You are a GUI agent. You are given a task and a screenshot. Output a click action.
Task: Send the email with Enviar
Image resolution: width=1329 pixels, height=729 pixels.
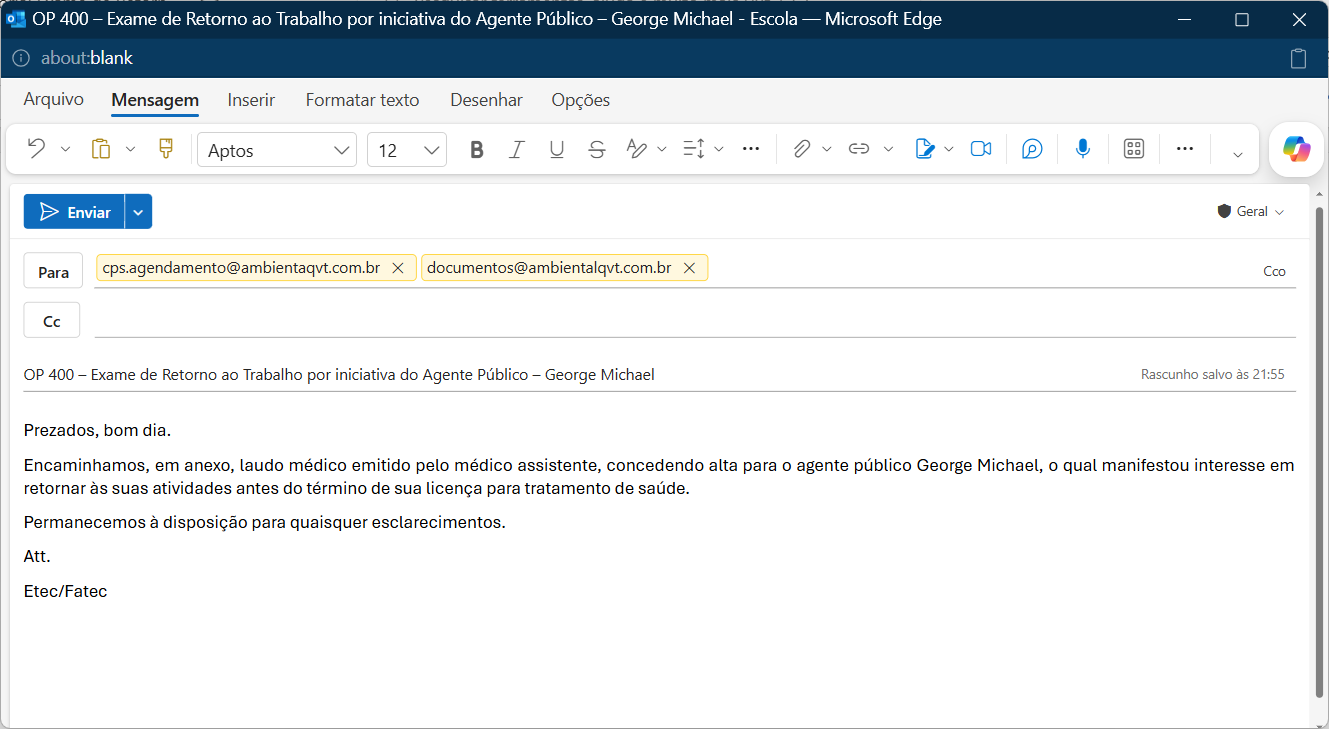[74, 212]
